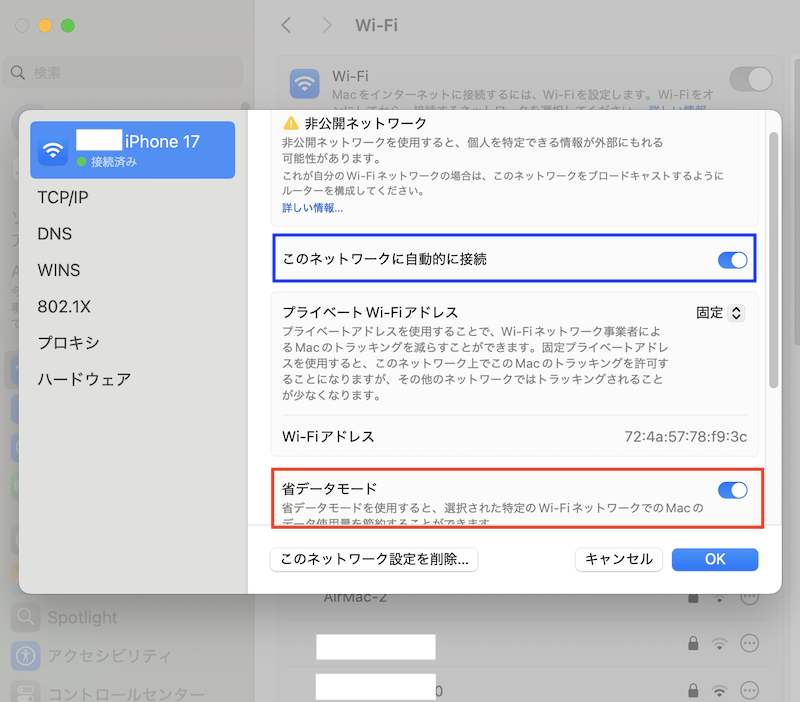This screenshot has width=800, height=702.
Task: Open the プロキシ settings tab
Action: (x=68, y=343)
